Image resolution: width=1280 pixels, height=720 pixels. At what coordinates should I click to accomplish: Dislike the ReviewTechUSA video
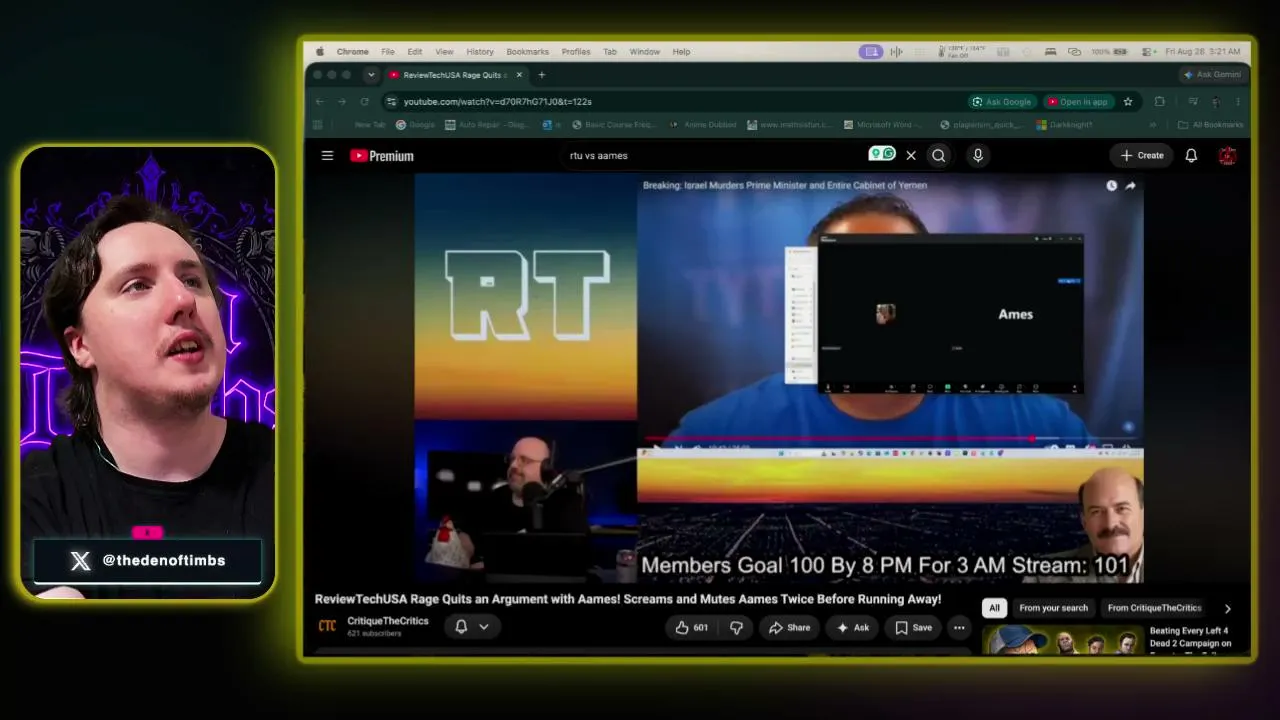pyautogui.click(x=736, y=628)
